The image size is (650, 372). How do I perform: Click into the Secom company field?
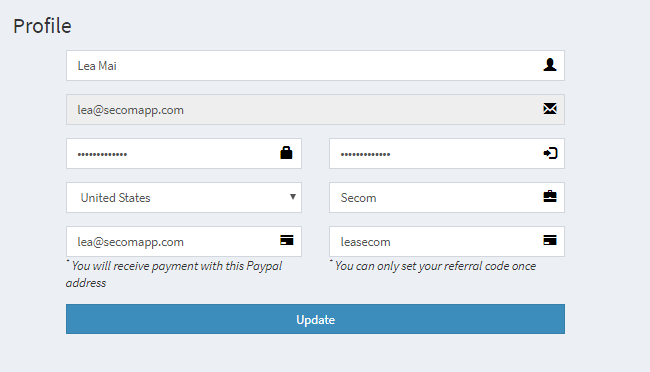(447, 197)
